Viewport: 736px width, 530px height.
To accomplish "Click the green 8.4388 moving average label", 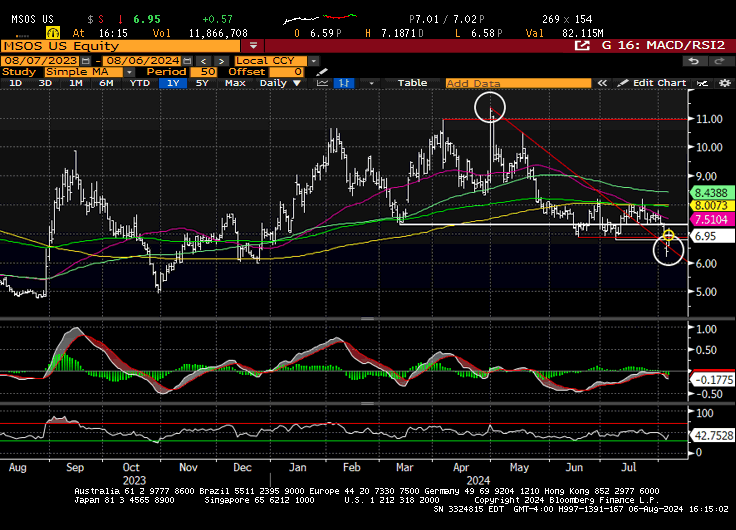I will [711, 193].
